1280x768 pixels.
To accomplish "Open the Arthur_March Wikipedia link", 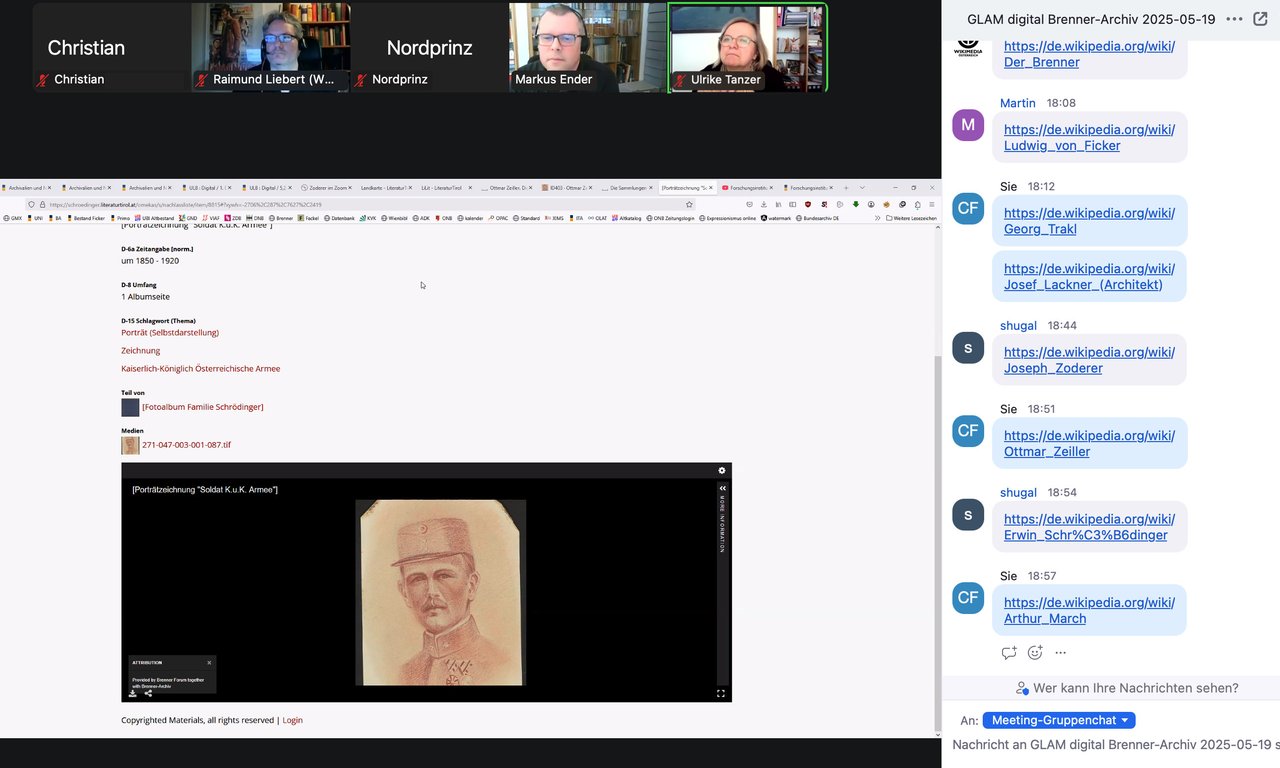I will 1089,610.
